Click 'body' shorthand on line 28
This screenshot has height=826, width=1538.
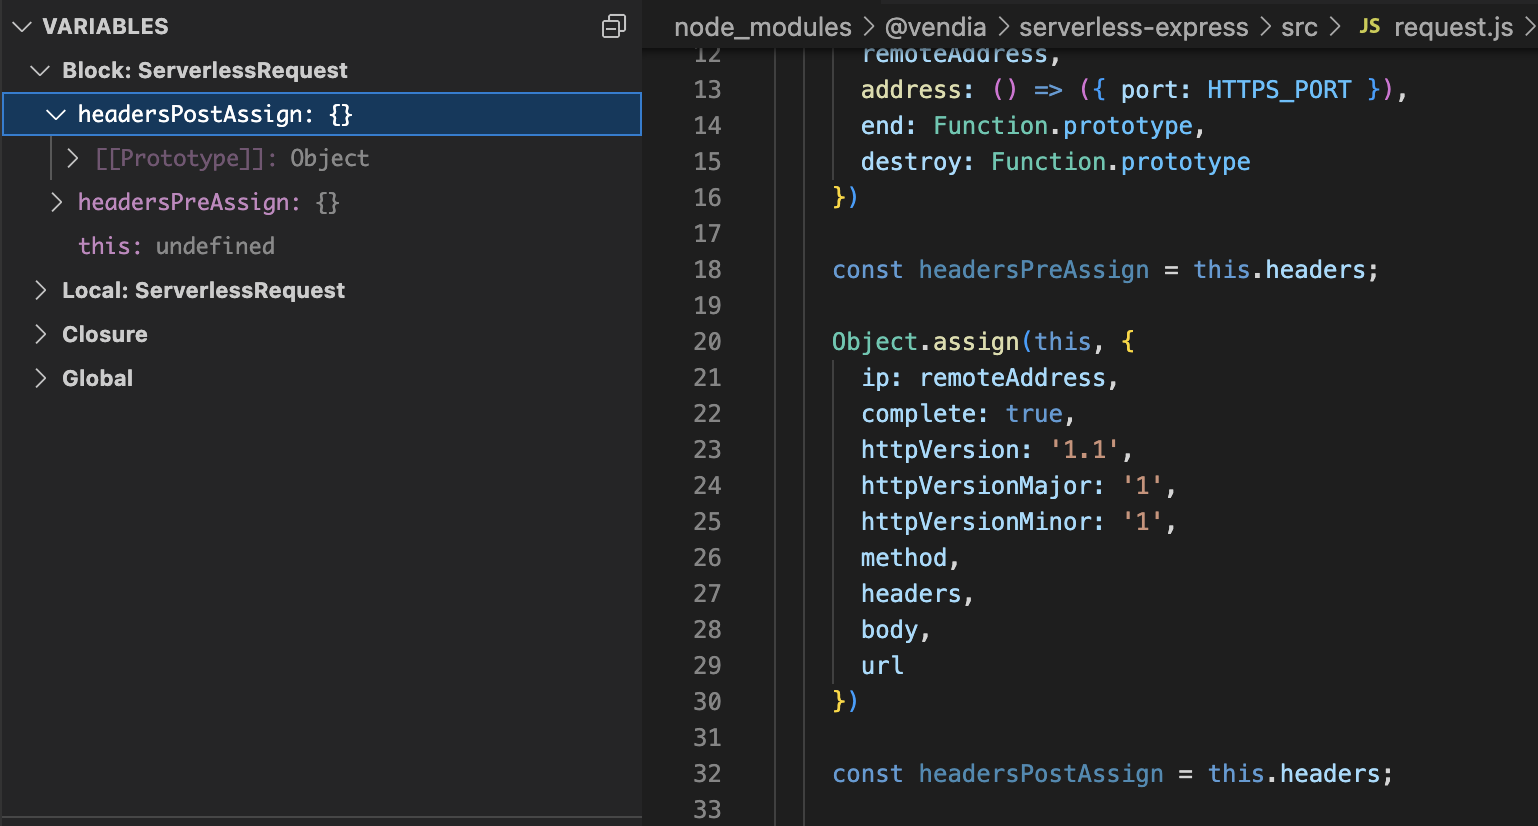[889, 630]
